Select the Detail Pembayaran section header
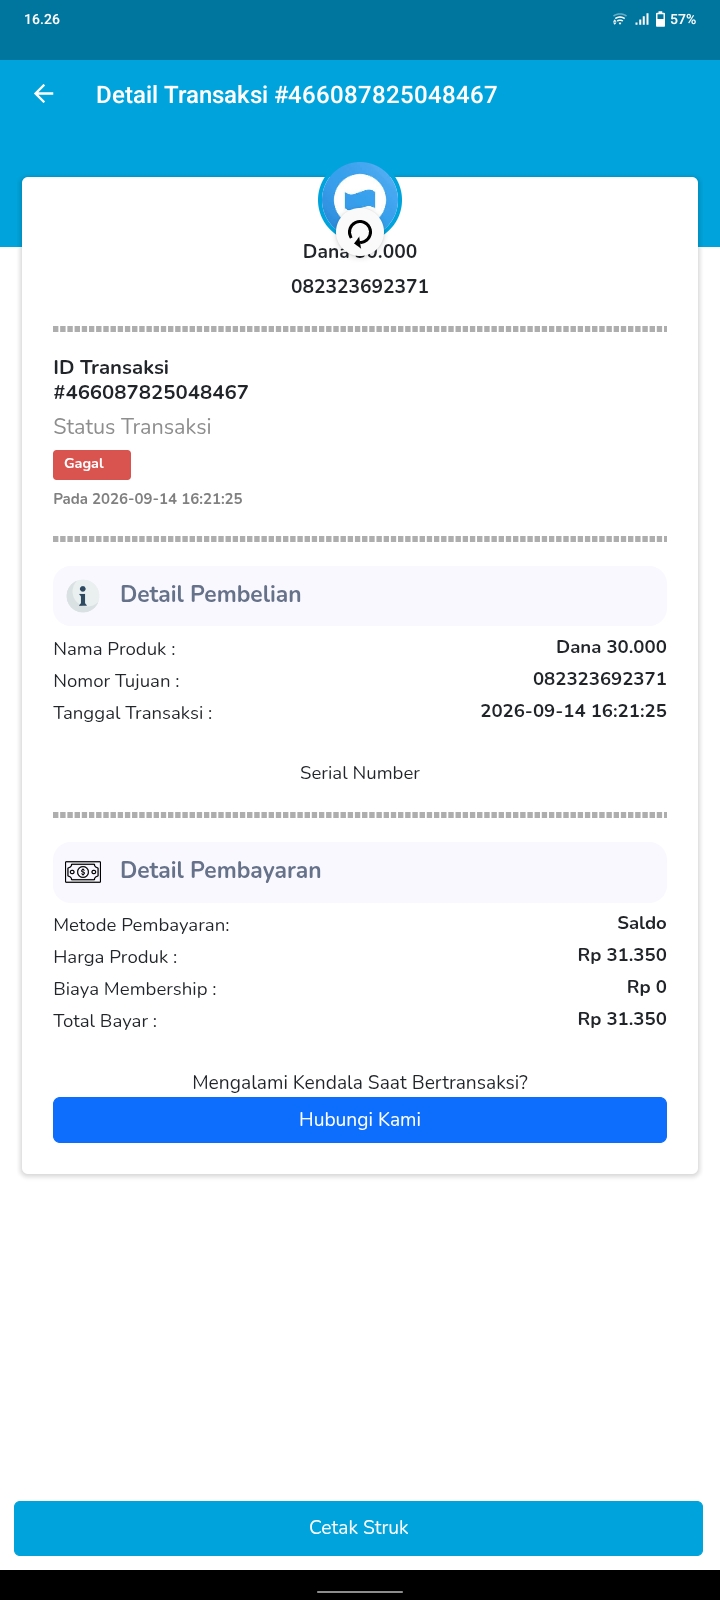Image resolution: width=720 pixels, height=1600 pixels. click(360, 872)
